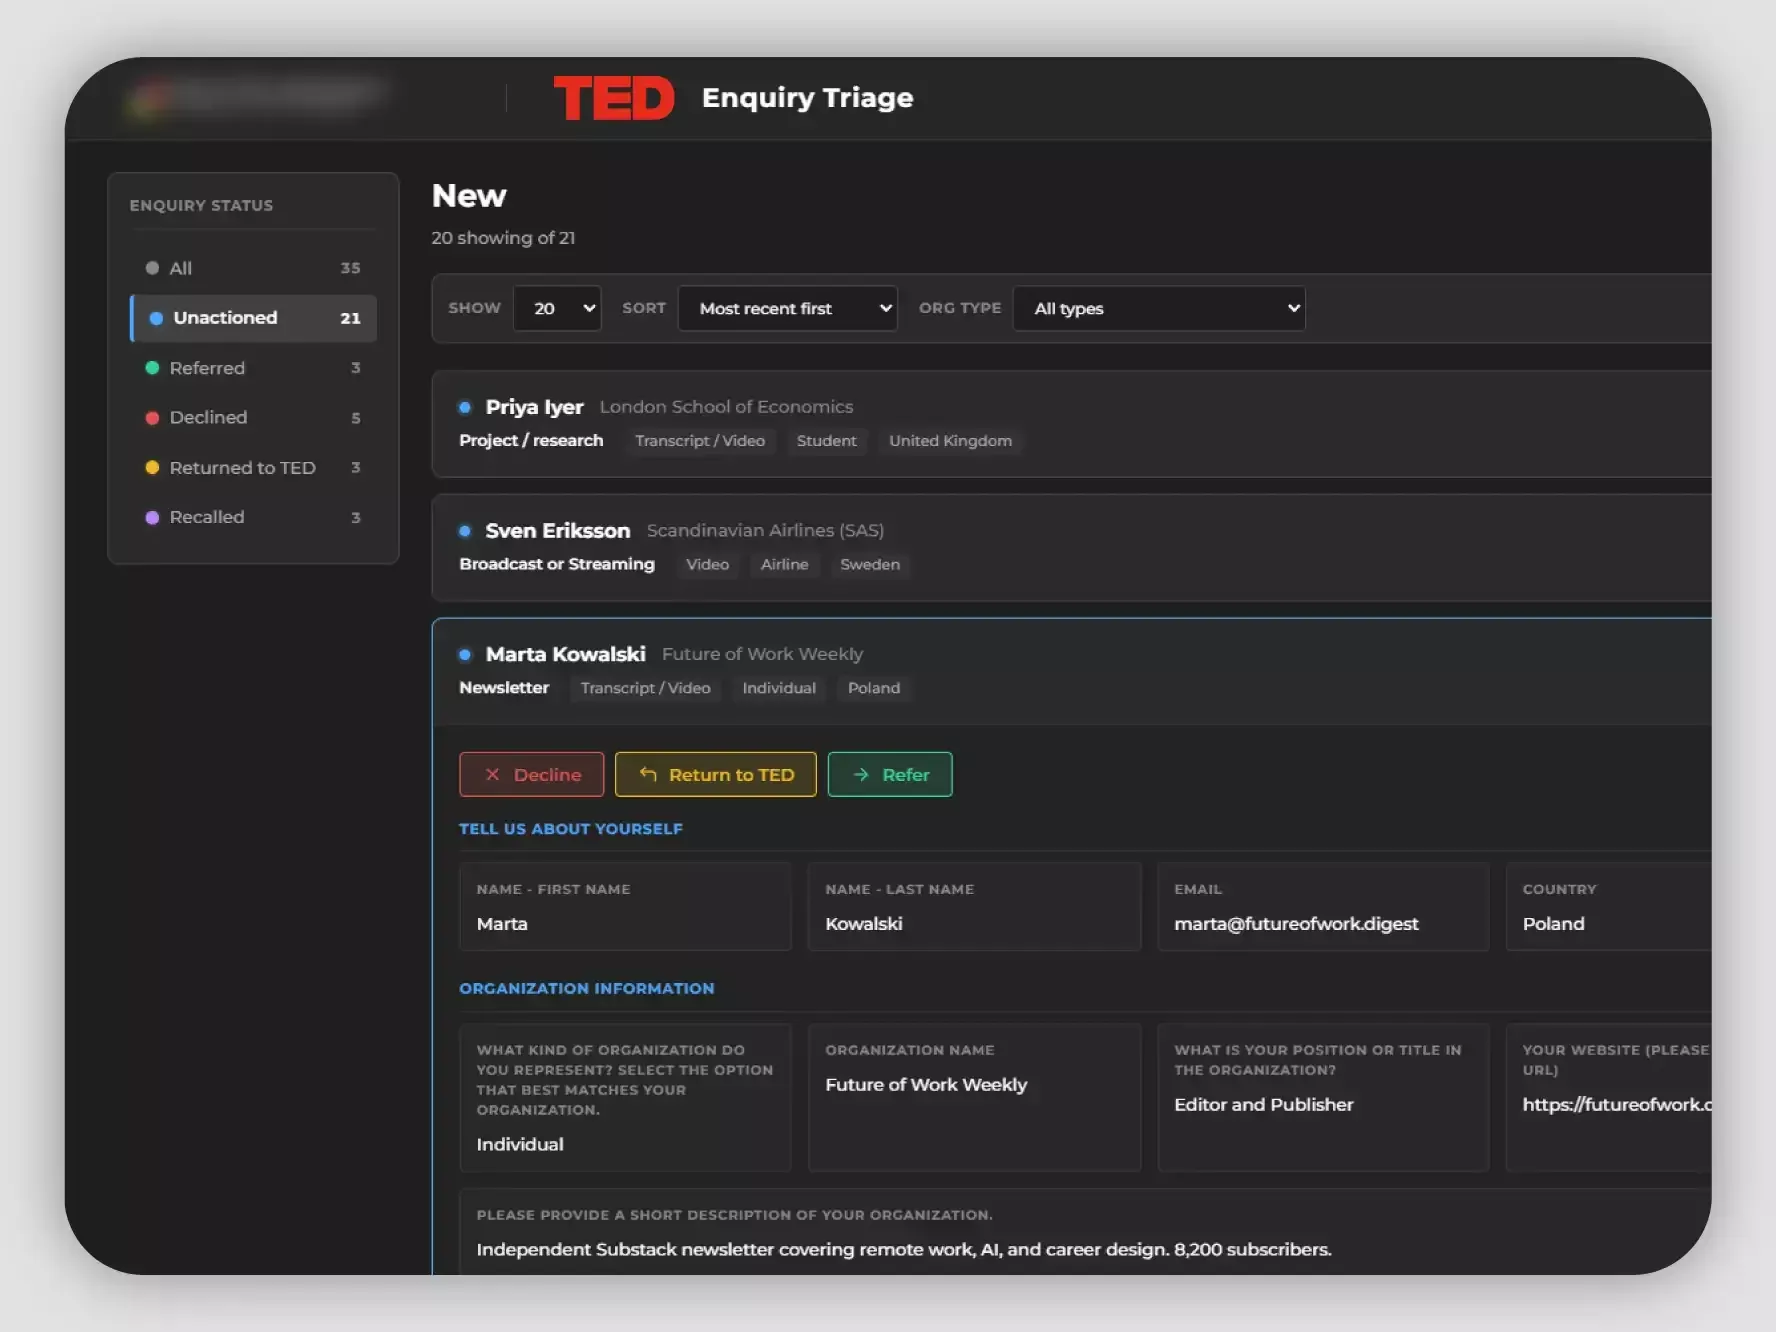Click the United Kingdom tag
This screenshot has width=1776, height=1332.
point(950,441)
